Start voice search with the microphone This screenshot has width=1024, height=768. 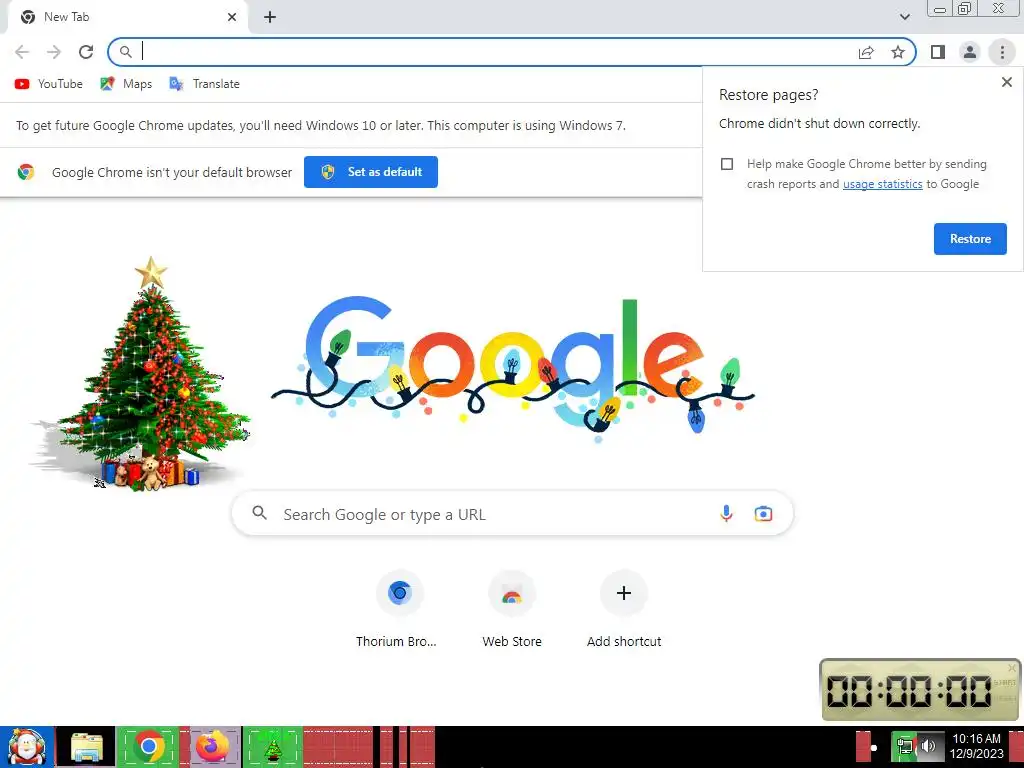click(726, 514)
